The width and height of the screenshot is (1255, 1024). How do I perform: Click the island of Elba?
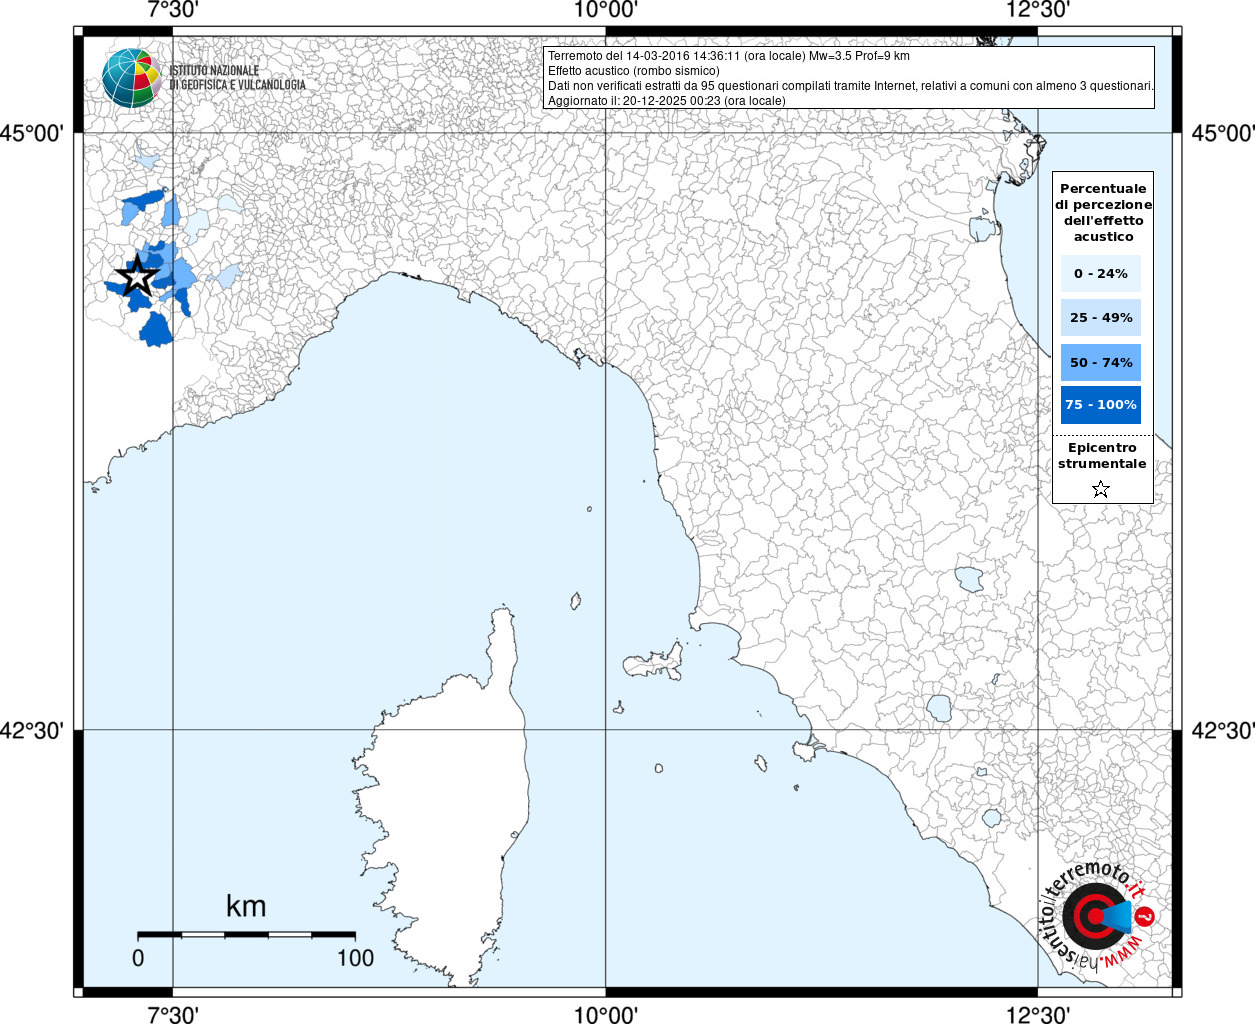(x=655, y=663)
